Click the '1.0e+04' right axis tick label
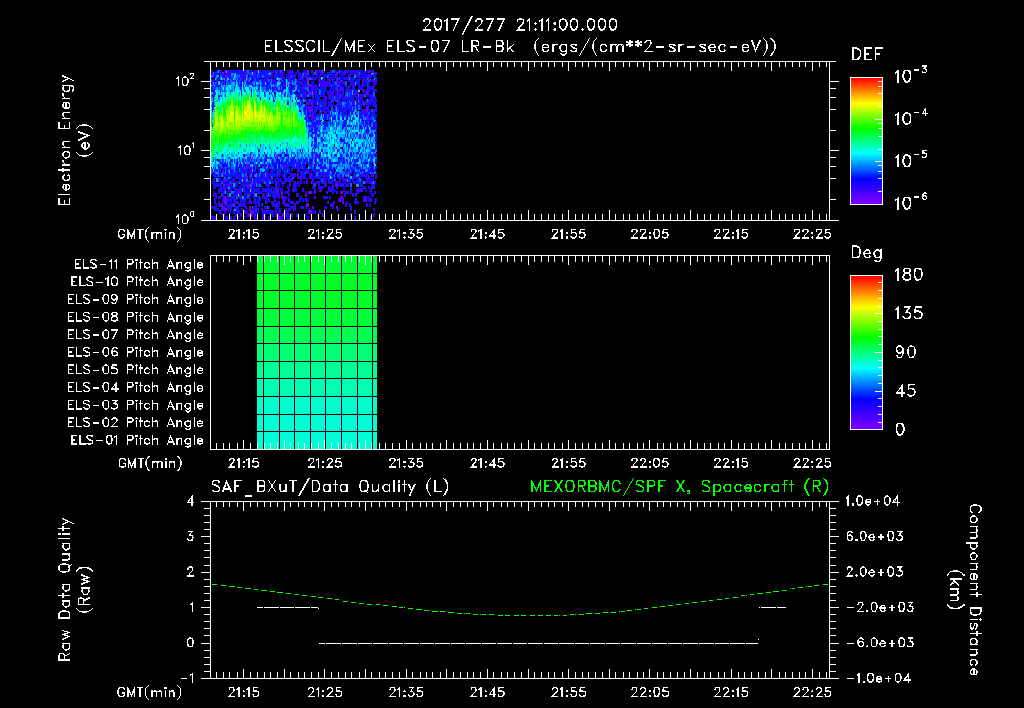1024x708 pixels. pyautogui.click(x=872, y=502)
